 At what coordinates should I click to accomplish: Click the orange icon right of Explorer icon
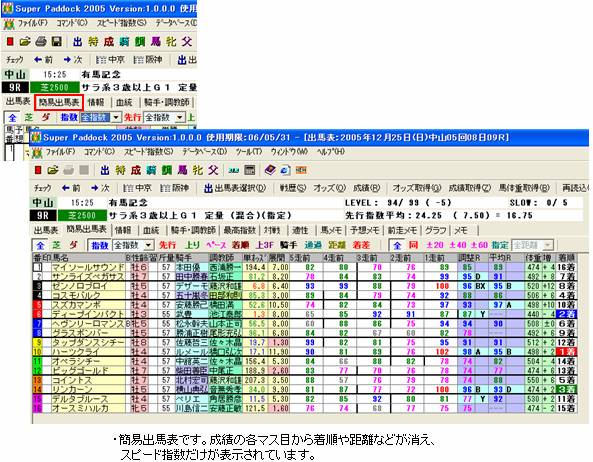tap(301, 171)
